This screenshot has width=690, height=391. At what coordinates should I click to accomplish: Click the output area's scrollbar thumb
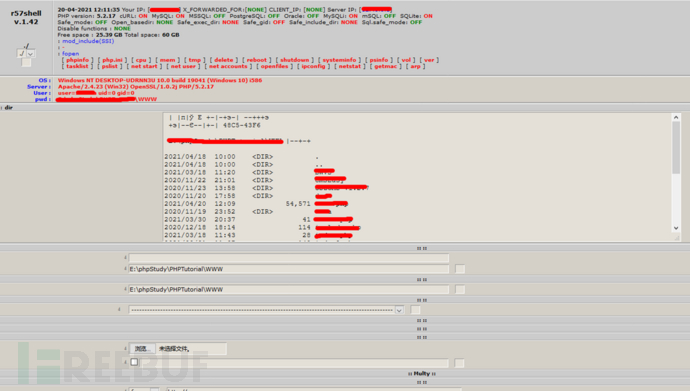[x=676, y=147]
